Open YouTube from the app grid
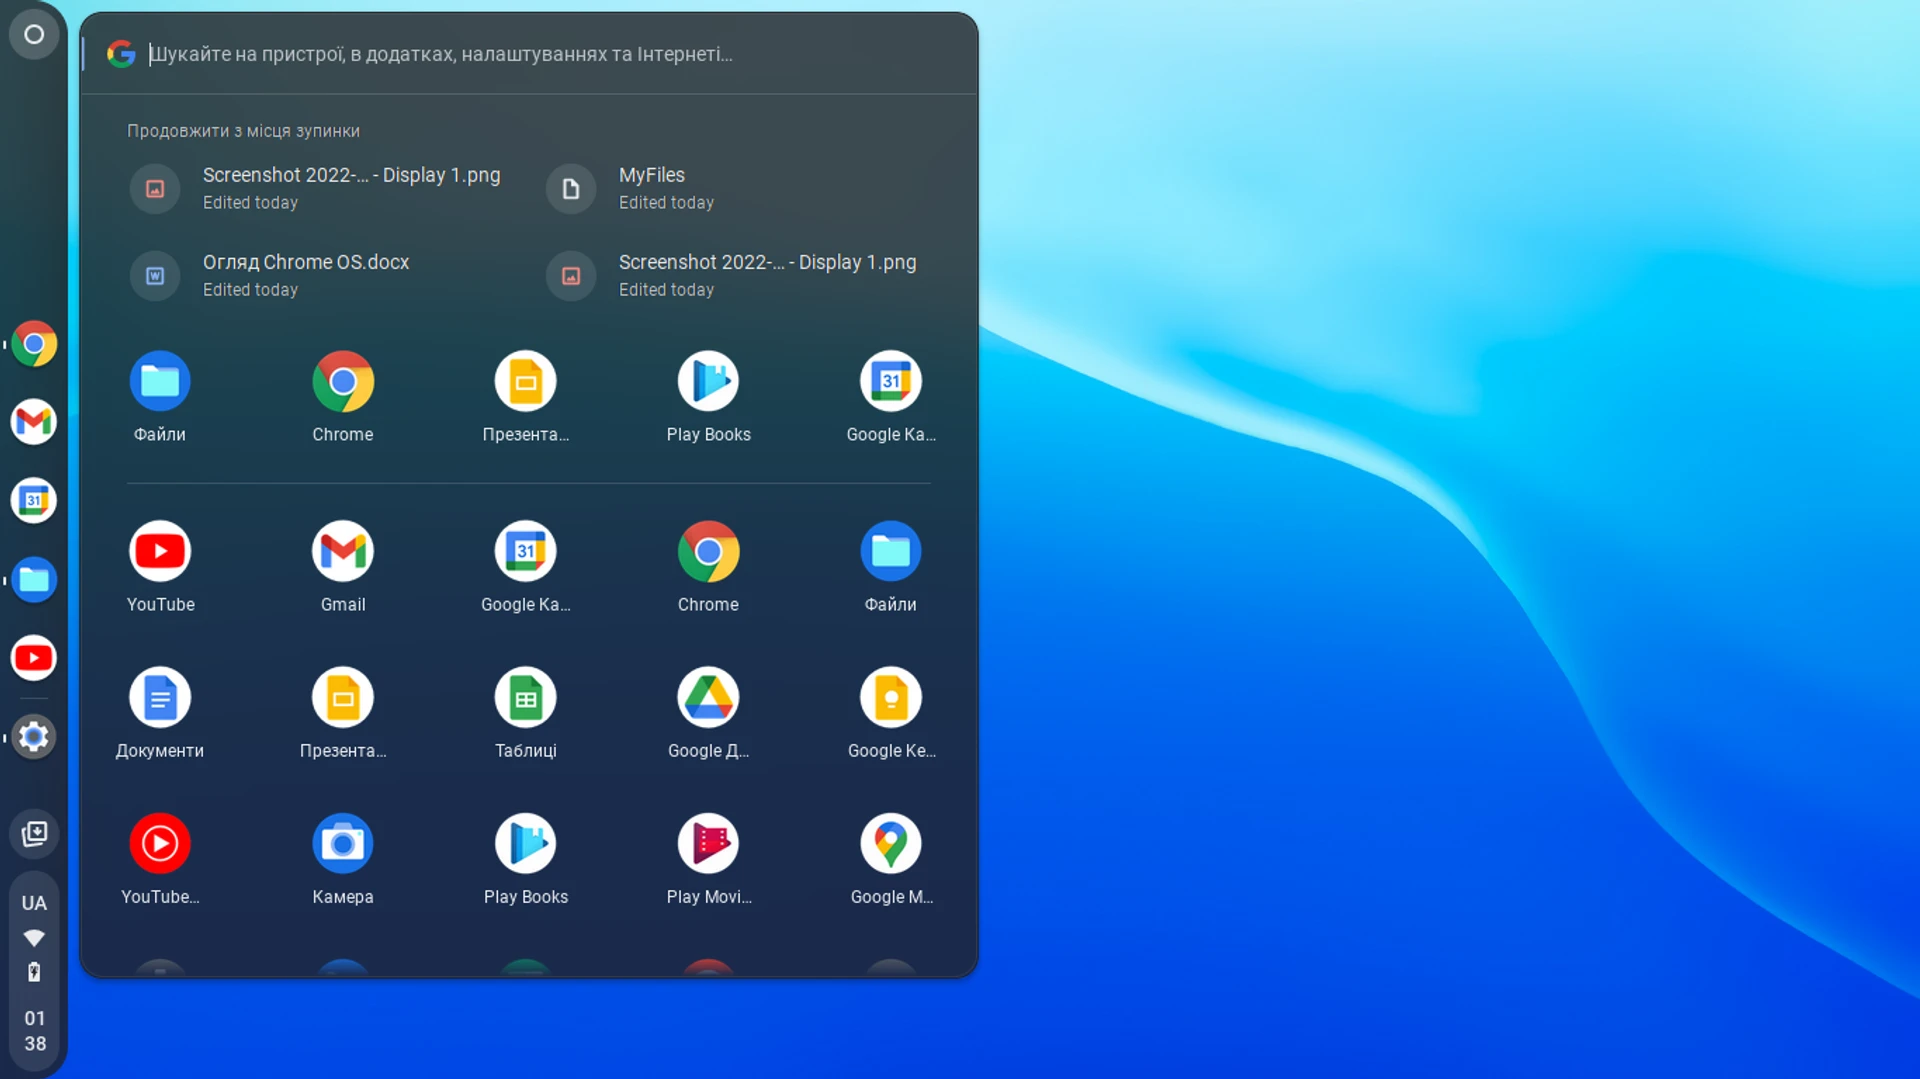The width and height of the screenshot is (1920, 1079). [160, 551]
